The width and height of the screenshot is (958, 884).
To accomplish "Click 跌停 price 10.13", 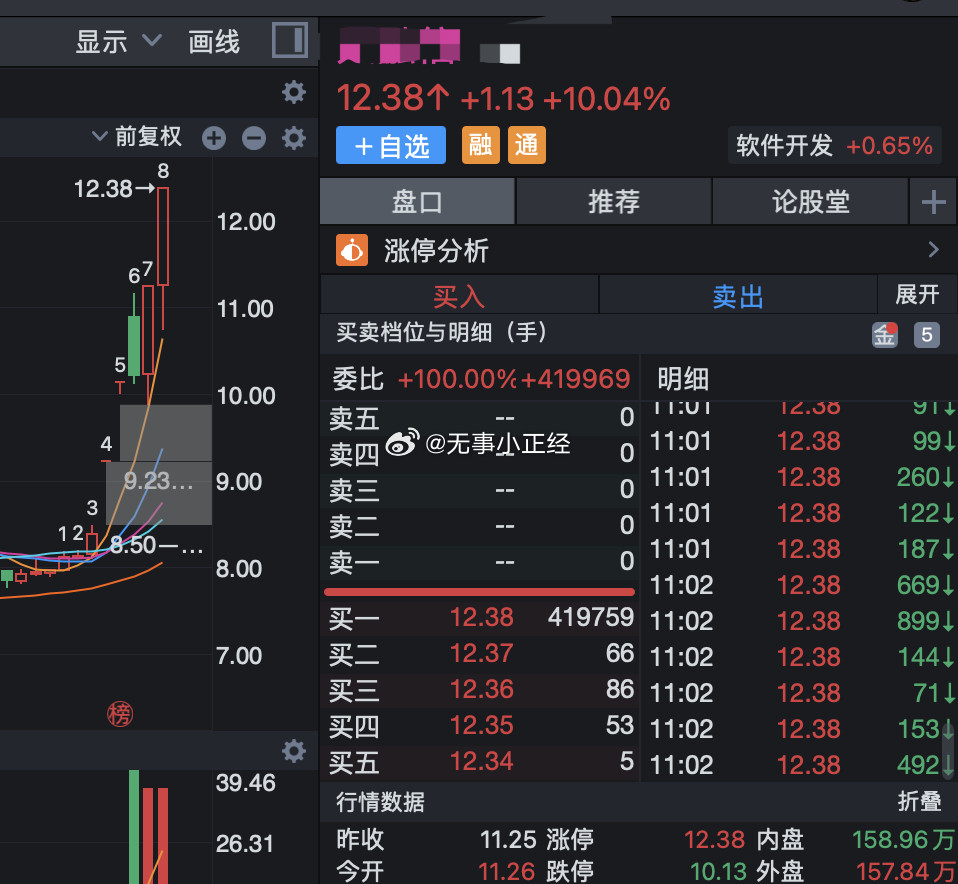I will (718, 871).
